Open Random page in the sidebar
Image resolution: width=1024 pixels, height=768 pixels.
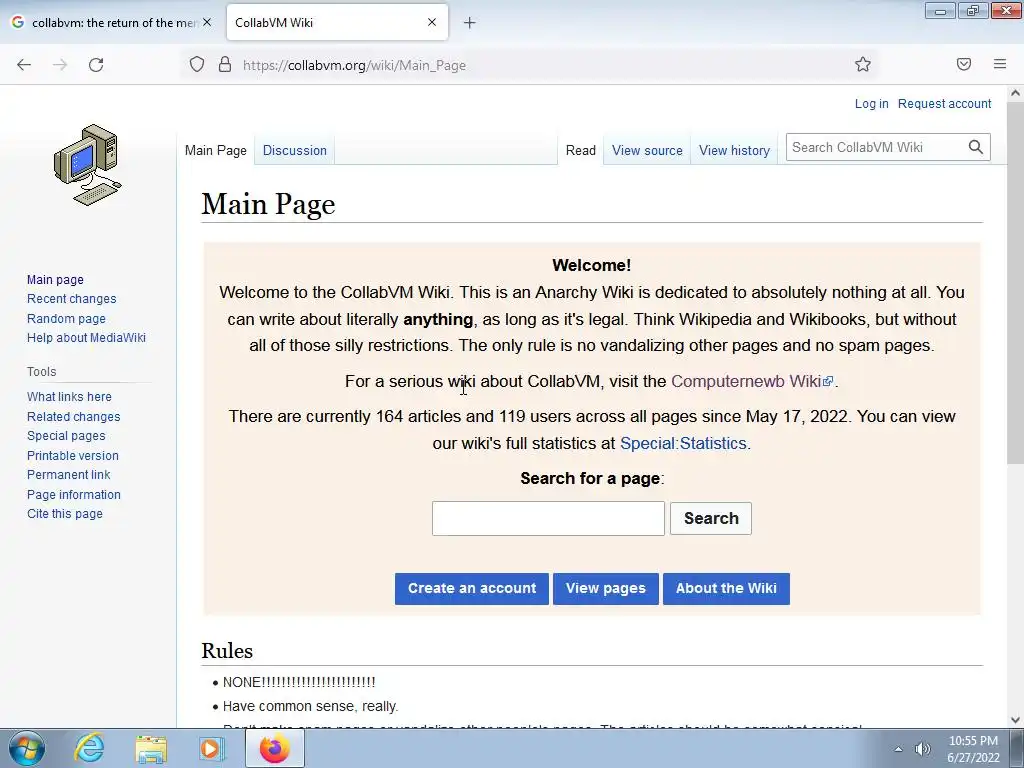[x=66, y=319]
